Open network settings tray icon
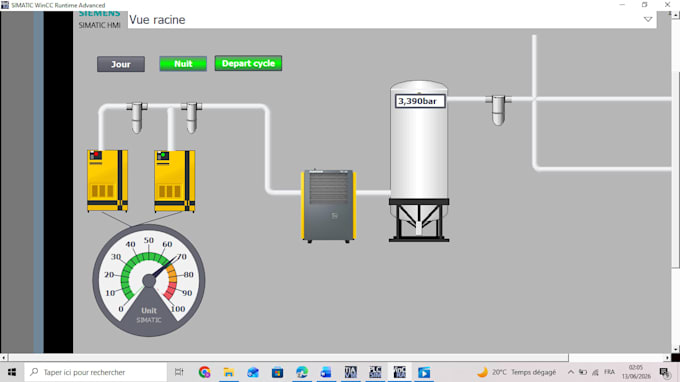 point(595,372)
